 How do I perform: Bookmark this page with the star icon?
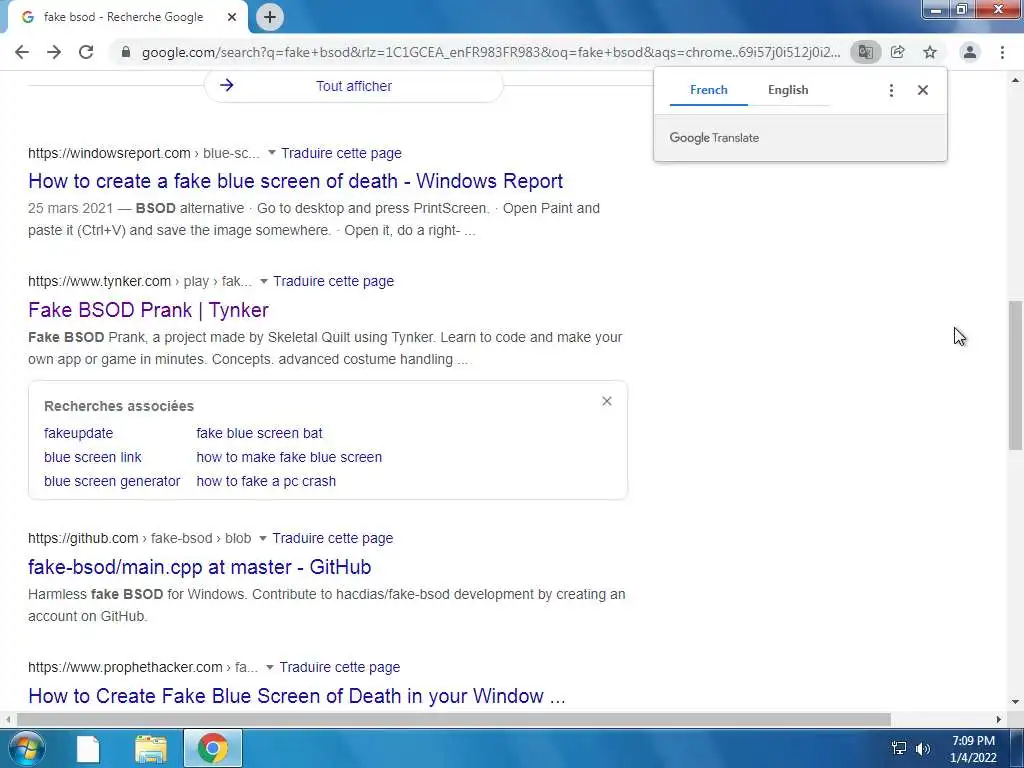(930, 52)
